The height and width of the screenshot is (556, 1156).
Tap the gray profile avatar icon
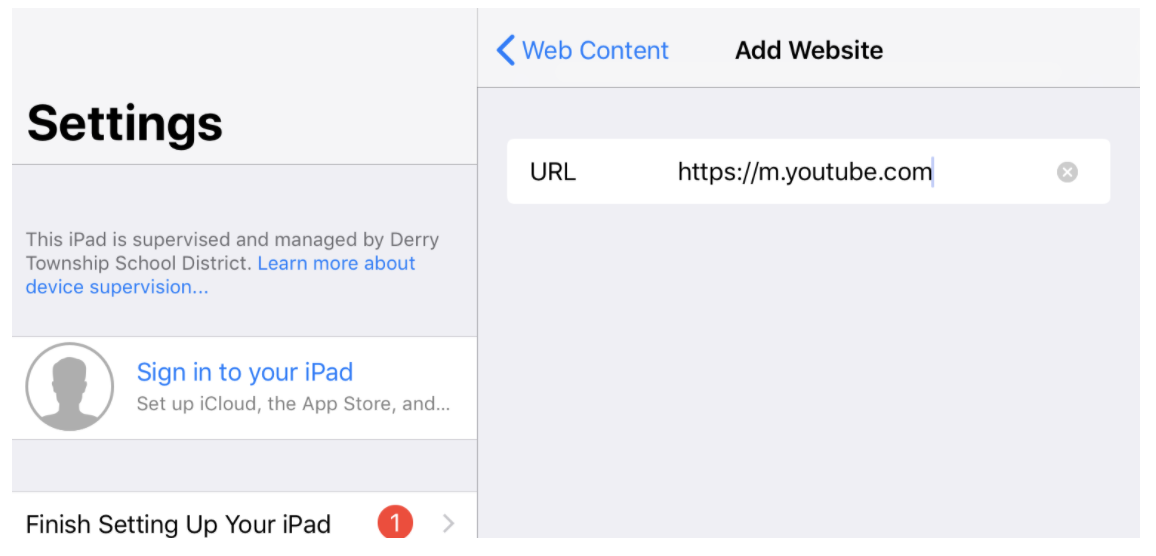[69, 387]
